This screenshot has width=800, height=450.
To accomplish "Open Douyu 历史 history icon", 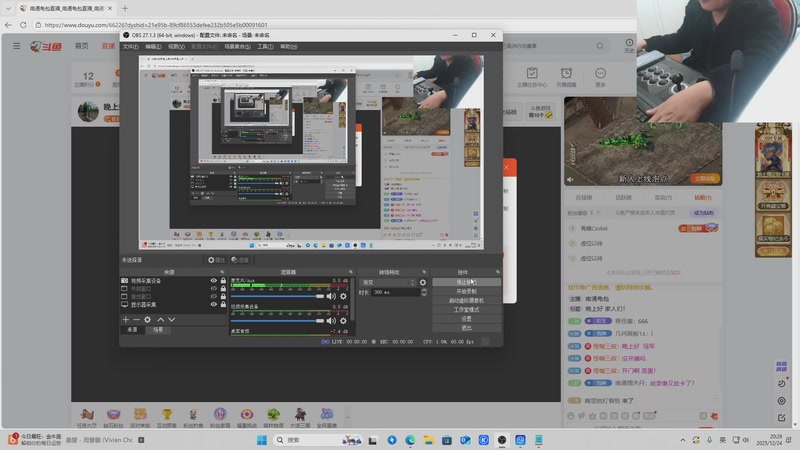I will click(x=629, y=45).
